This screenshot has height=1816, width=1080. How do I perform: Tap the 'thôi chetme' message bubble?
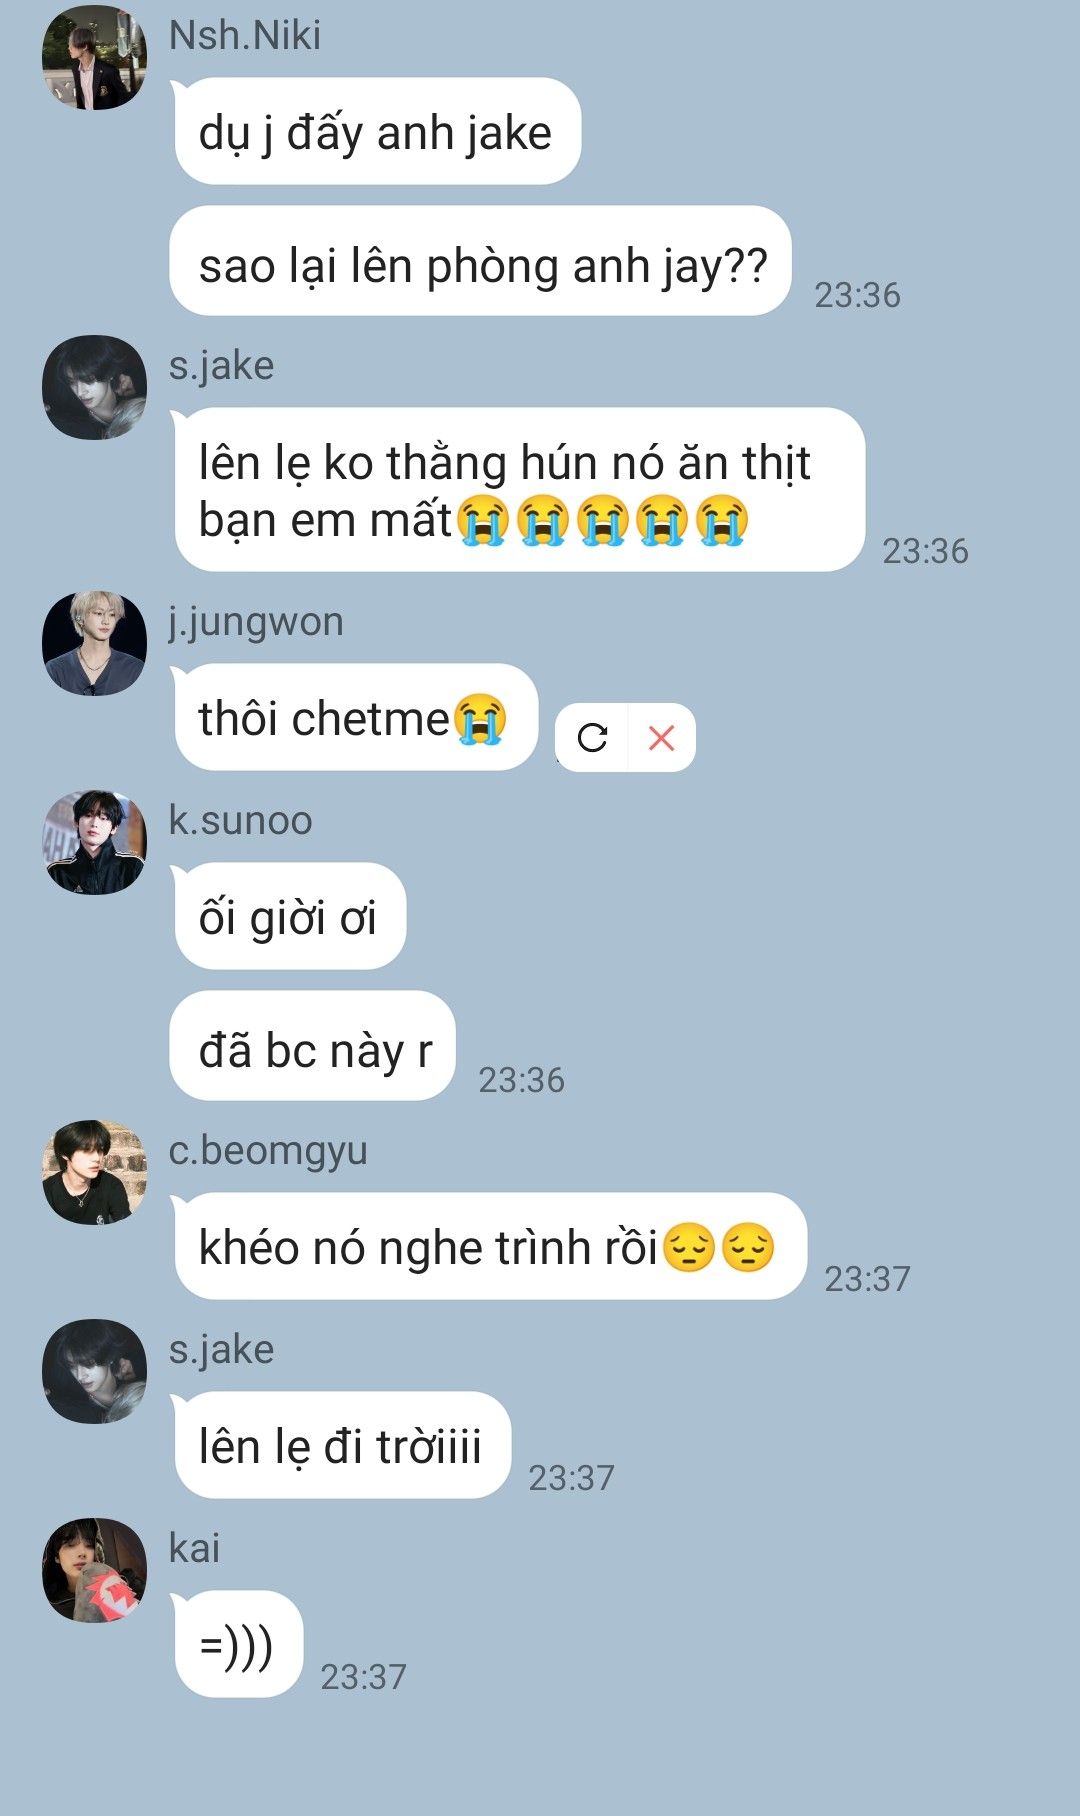pyautogui.click(x=354, y=717)
